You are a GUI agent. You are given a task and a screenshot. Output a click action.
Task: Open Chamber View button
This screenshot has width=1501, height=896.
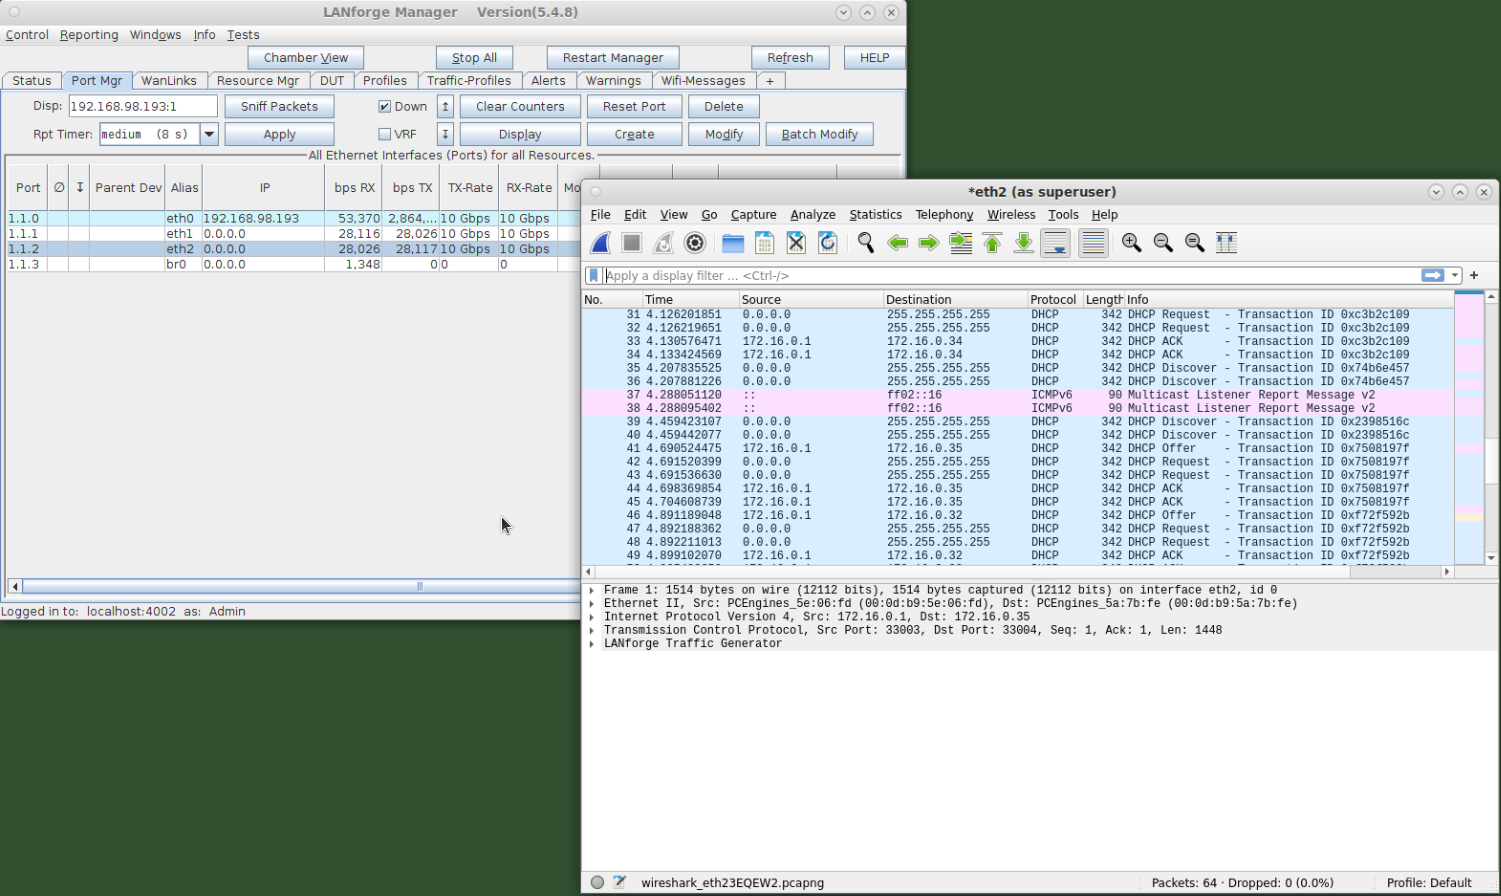point(306,57)
